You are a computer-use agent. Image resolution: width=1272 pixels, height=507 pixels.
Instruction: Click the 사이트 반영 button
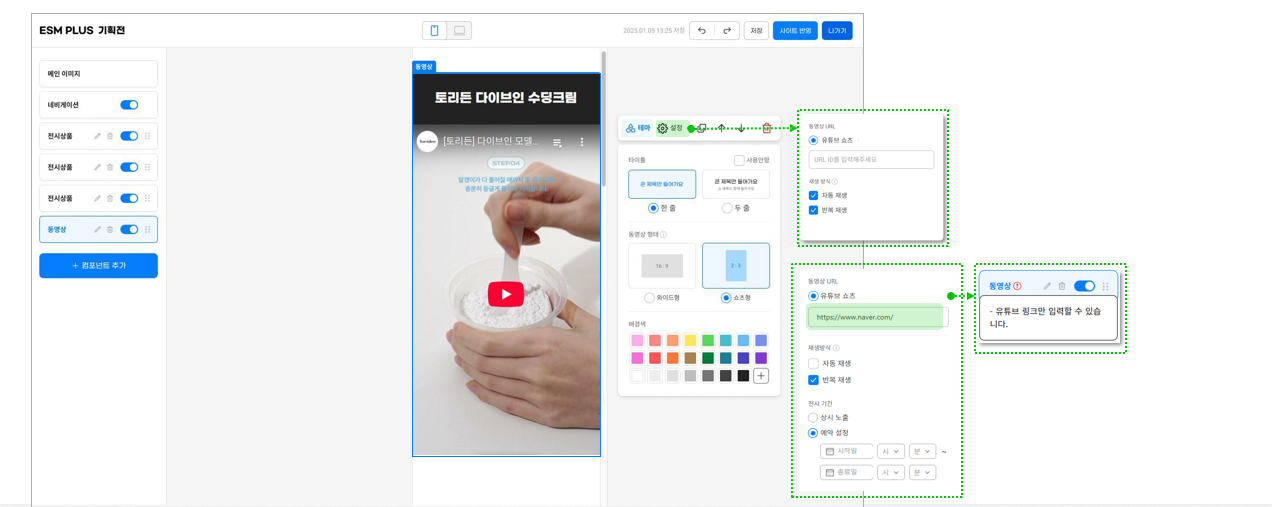click(x=795, y=31)
